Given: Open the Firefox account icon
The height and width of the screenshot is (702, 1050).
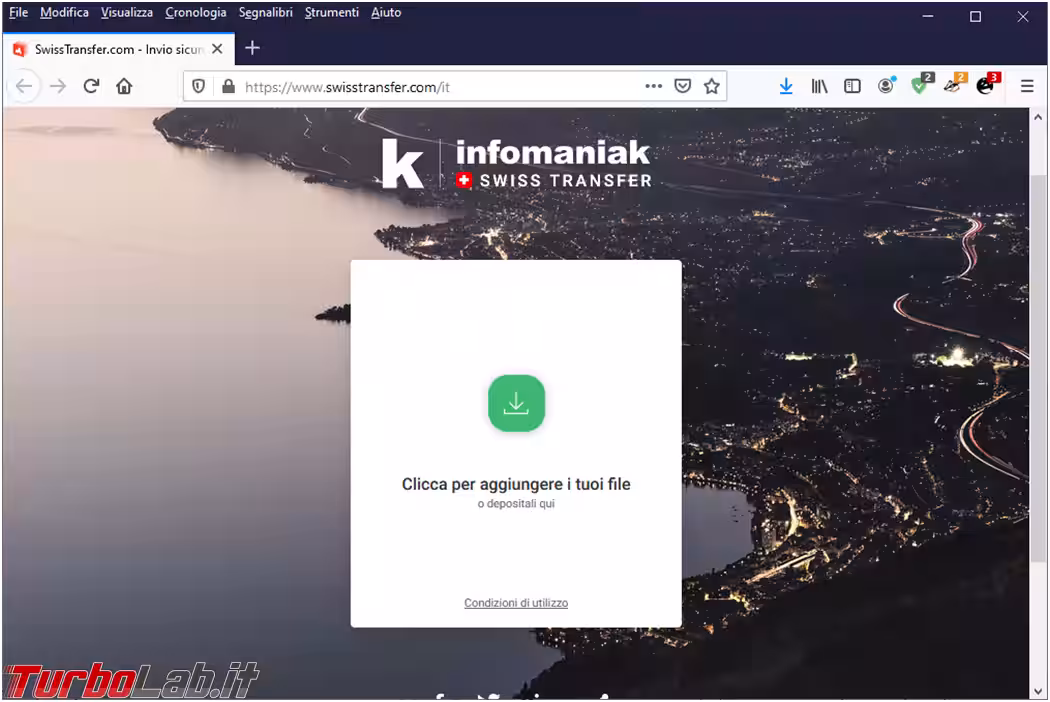Looking at the screenshot, I should tap(886, 86).
